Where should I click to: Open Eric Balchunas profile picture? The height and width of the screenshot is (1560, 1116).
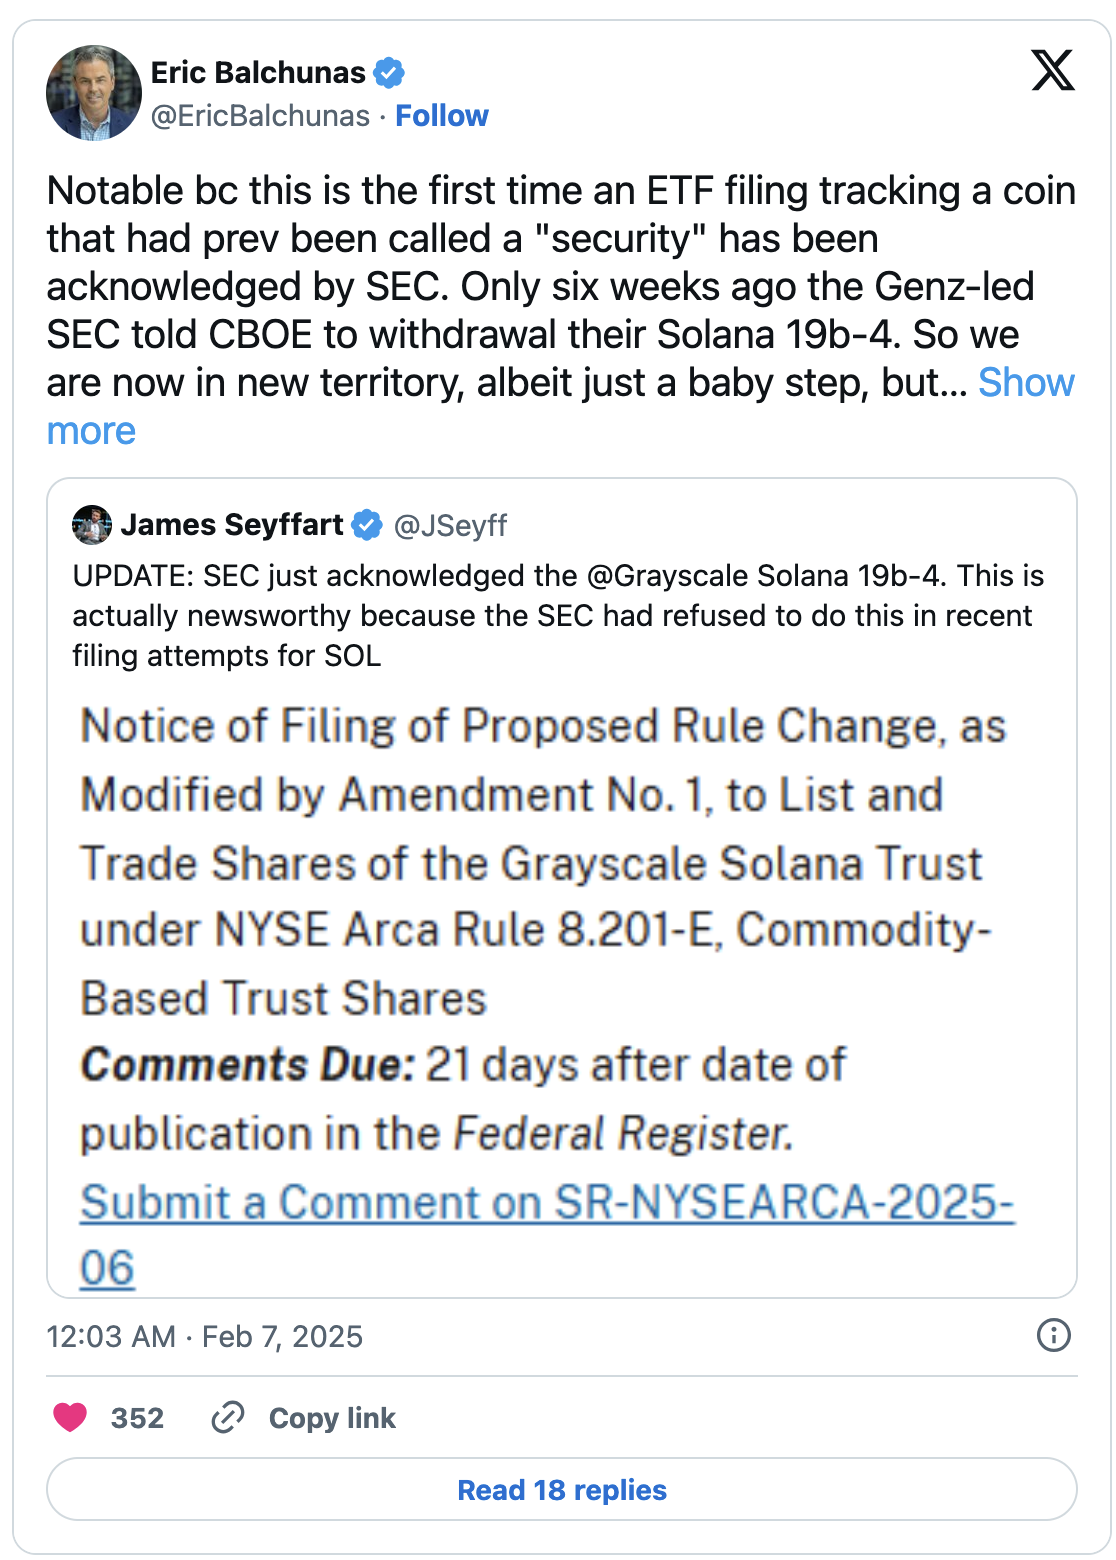click(94, 93)
